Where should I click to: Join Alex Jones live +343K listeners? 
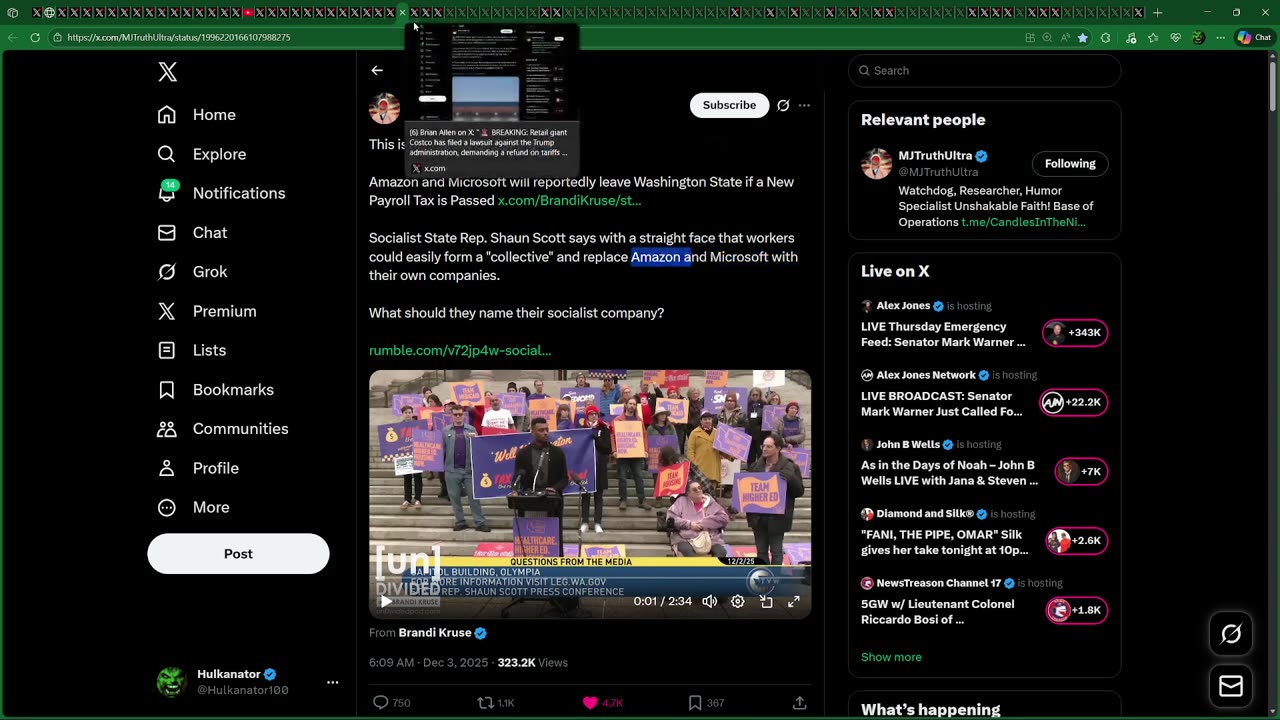[1075, 333]
